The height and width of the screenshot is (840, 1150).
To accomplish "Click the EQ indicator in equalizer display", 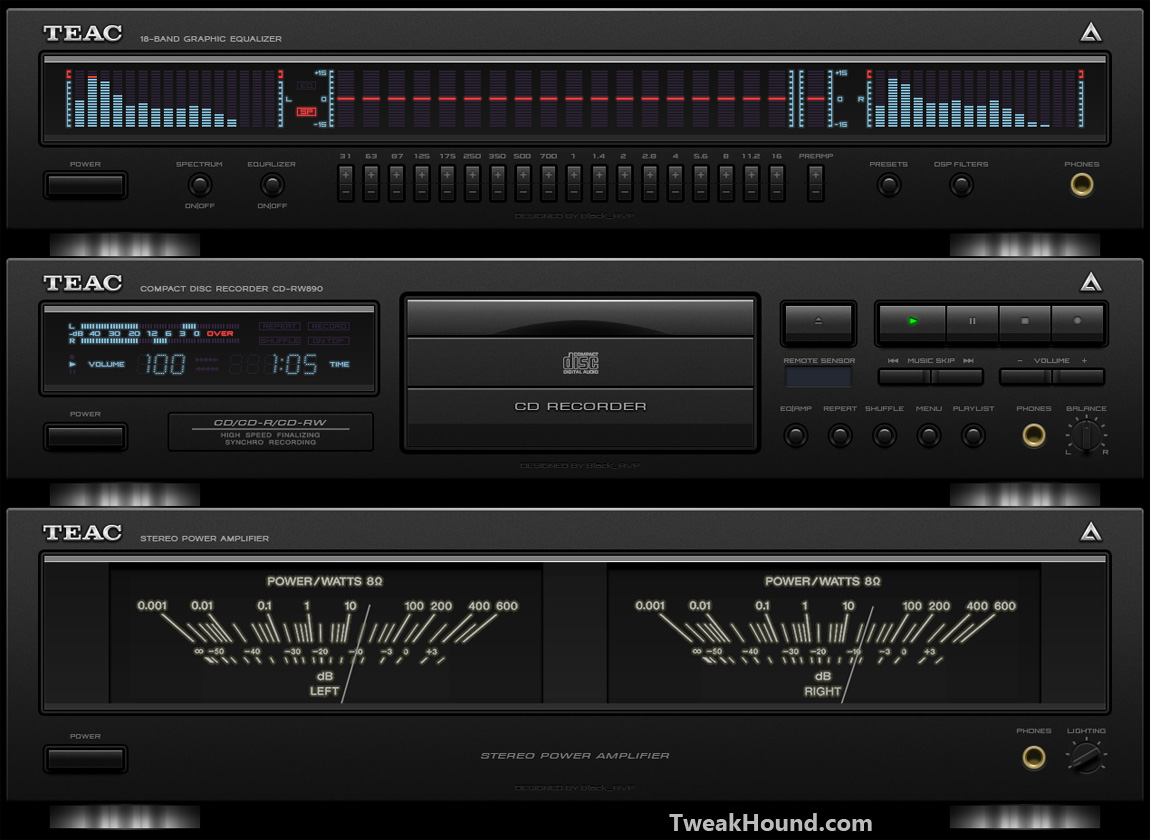I will tap(306, 86).
